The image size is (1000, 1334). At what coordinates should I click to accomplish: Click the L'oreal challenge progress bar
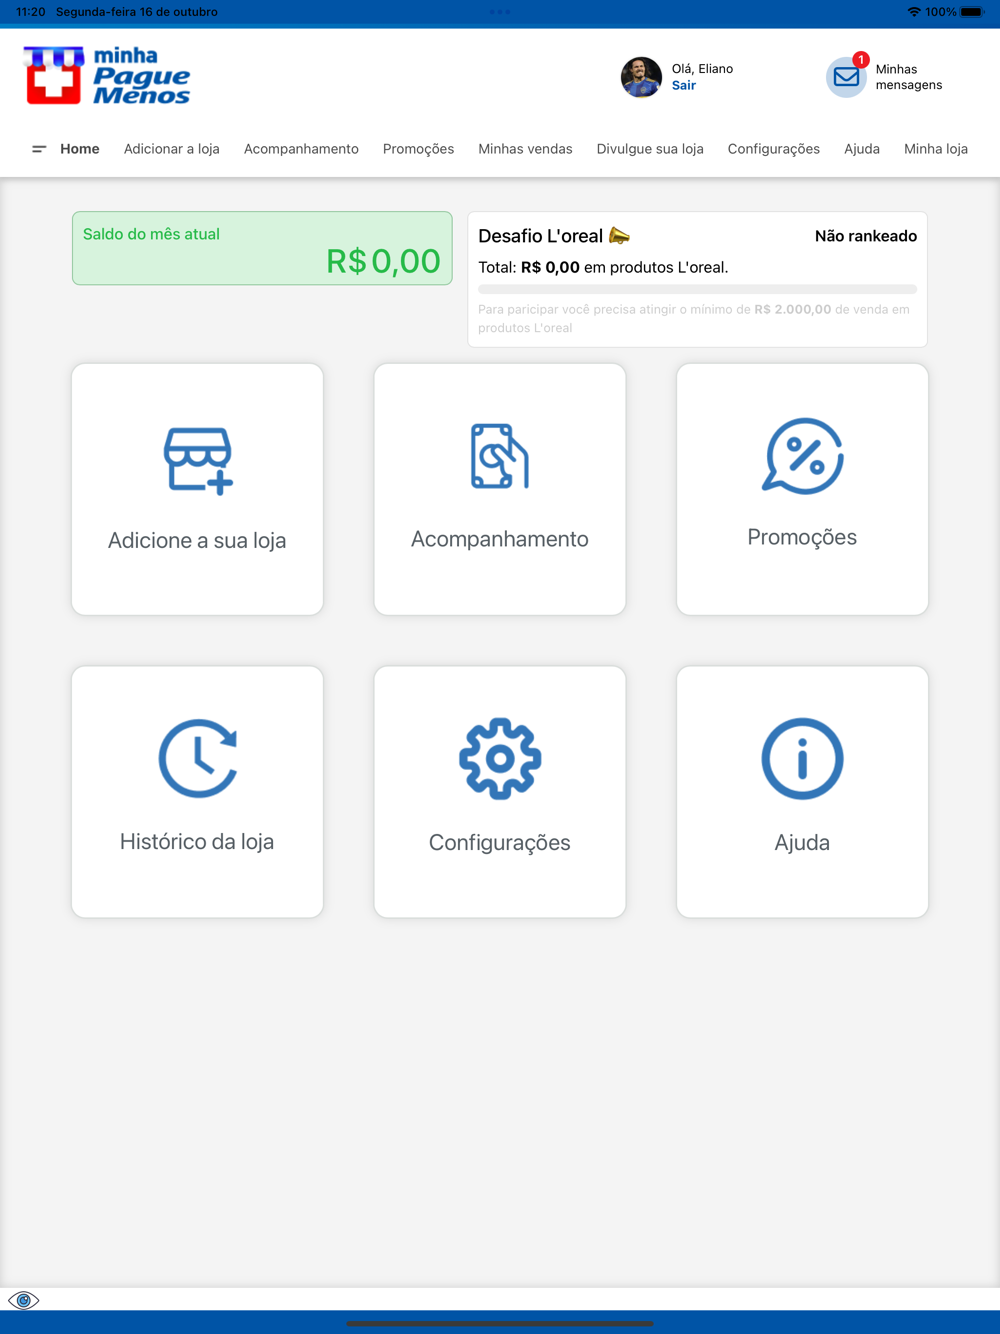pos(697,289)
